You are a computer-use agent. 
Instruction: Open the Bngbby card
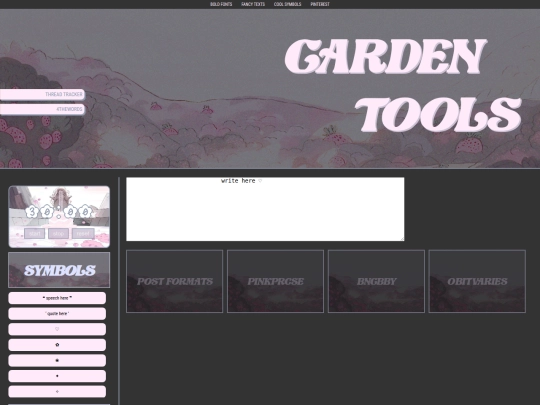[376, 281]
